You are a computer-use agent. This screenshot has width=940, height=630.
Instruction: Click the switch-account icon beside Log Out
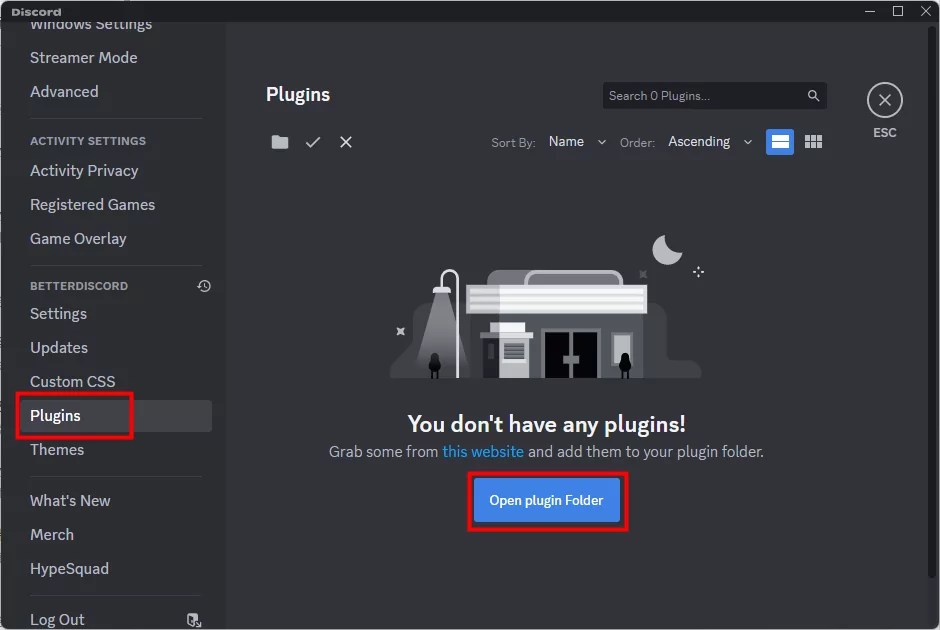[x=194, y=620]
